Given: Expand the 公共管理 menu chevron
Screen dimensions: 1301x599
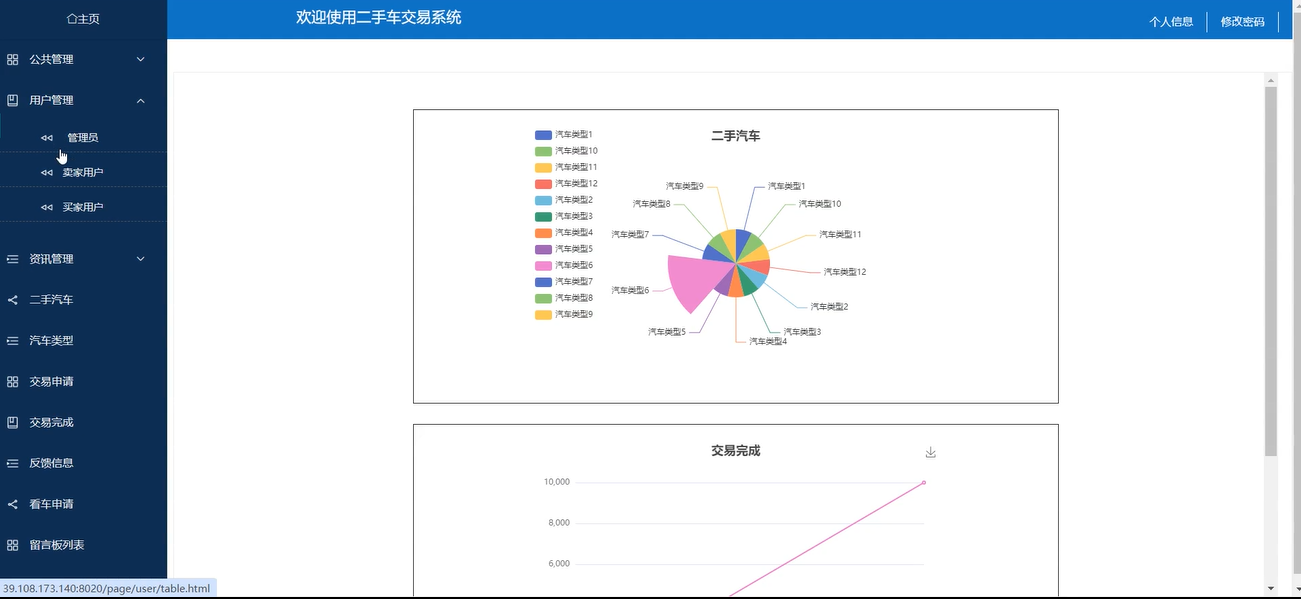Looking at the screenshot, I should click(x=140, y=59).
